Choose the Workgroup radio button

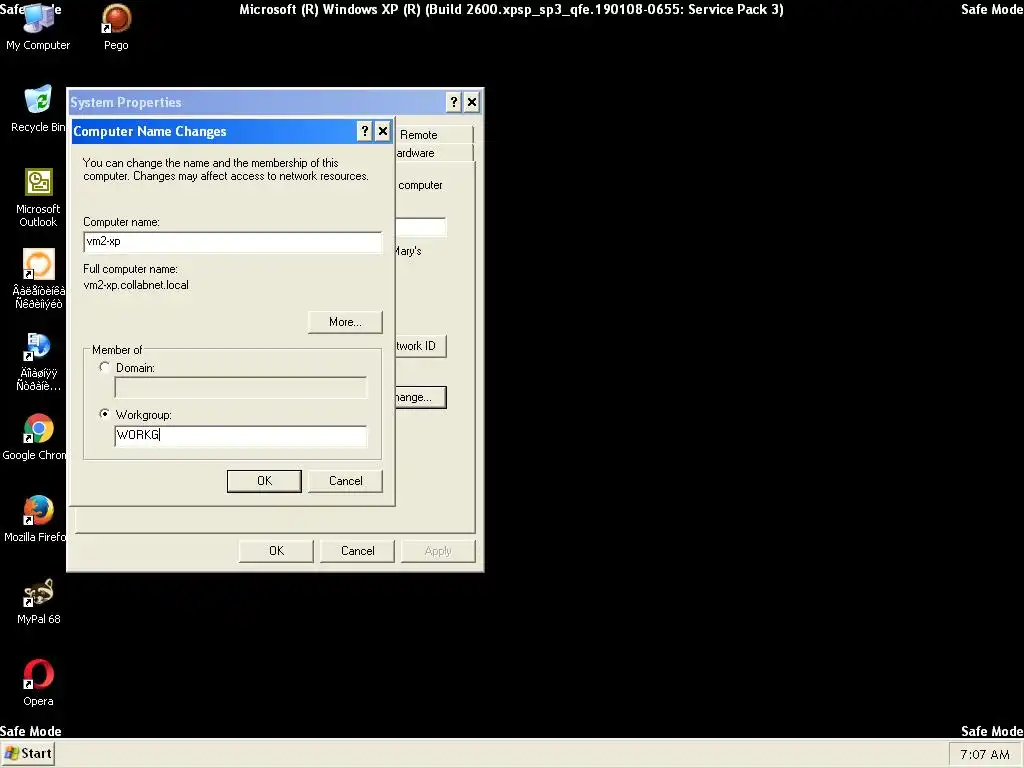(x=104, y=414)
